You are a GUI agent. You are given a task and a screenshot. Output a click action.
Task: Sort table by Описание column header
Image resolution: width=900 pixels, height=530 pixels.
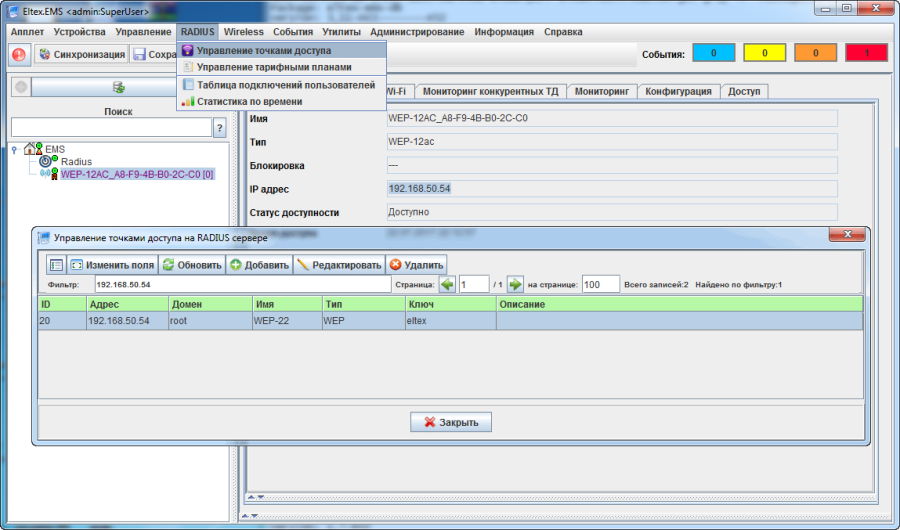(x=679, y=304)
